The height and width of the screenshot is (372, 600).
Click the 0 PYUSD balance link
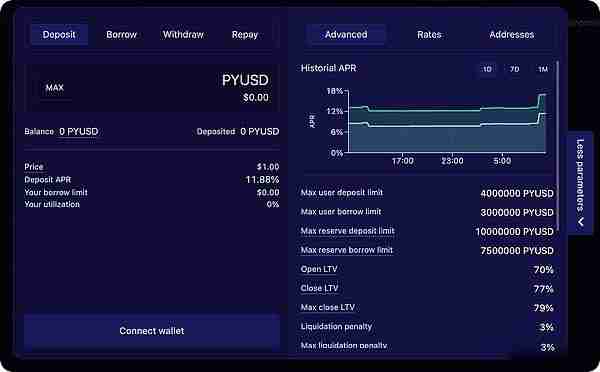[x=79, y=132]
